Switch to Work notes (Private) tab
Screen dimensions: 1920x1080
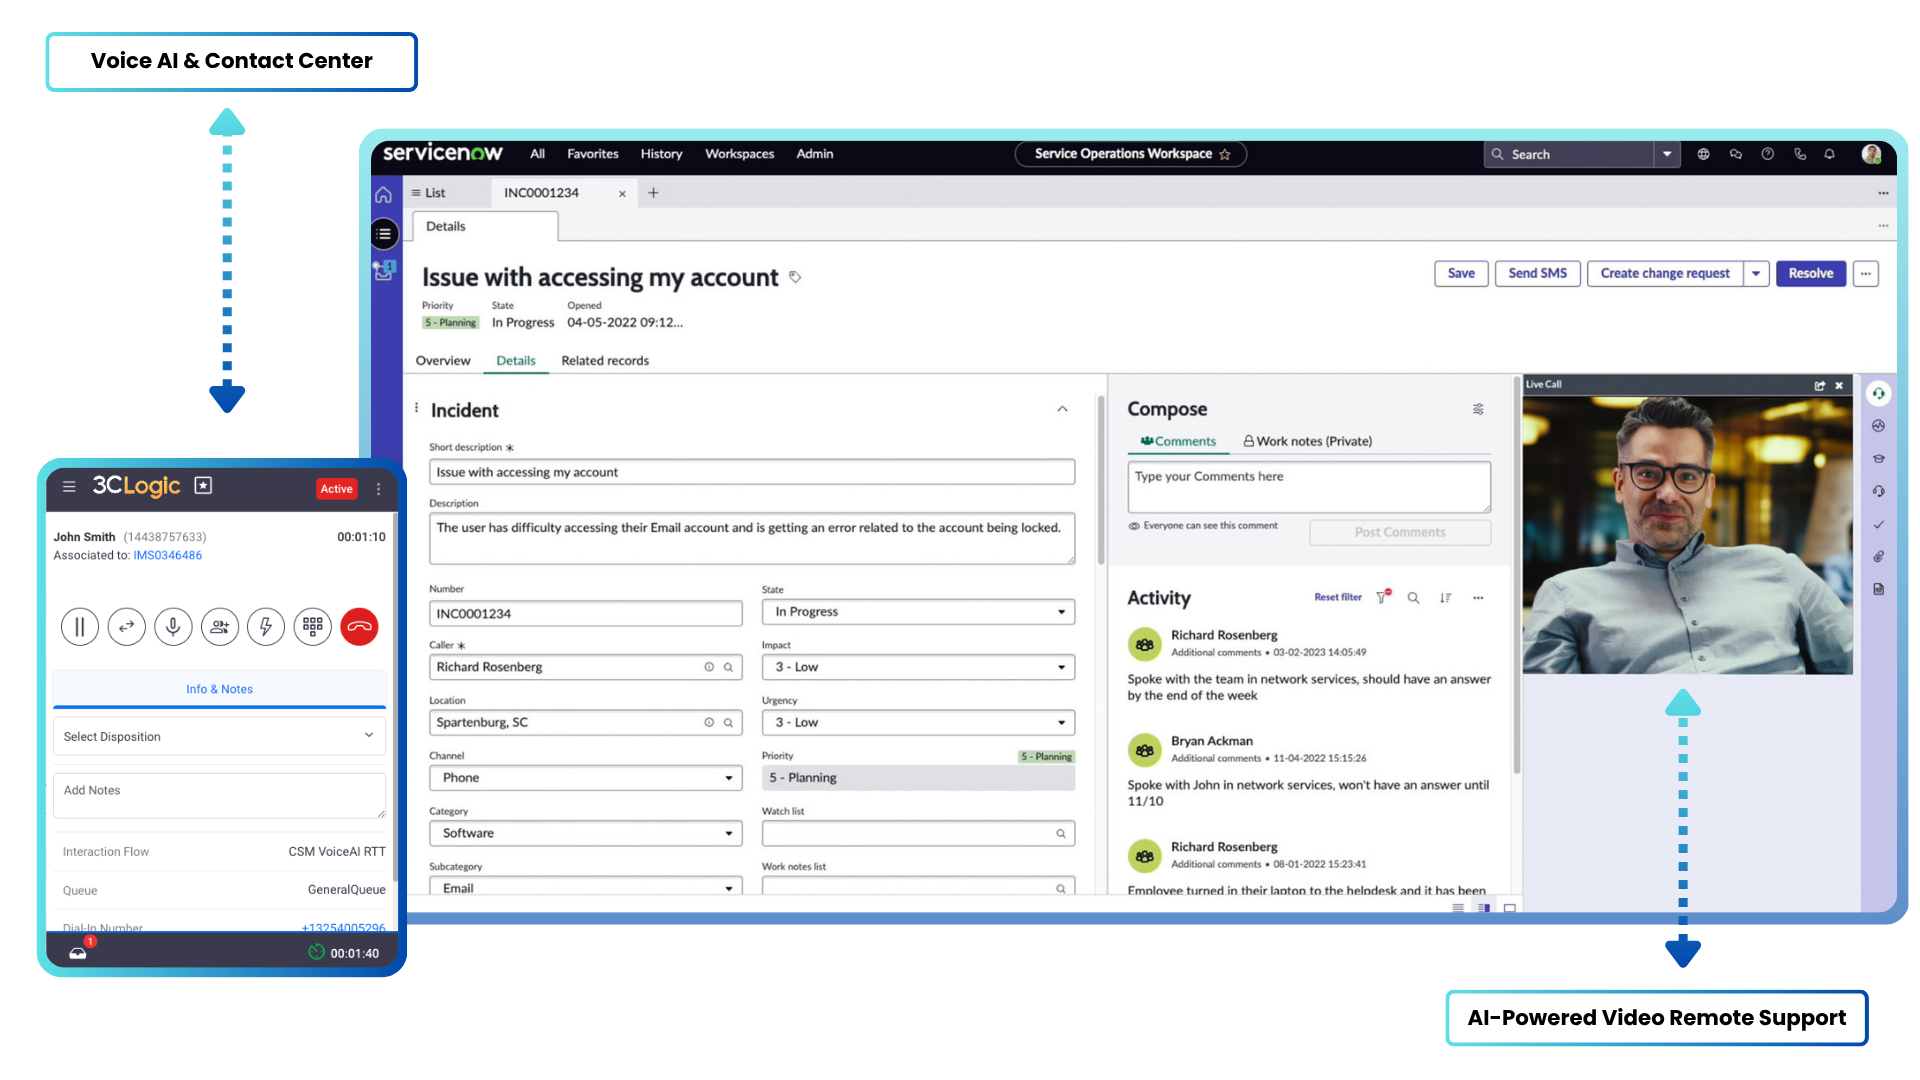(1307, 441)
